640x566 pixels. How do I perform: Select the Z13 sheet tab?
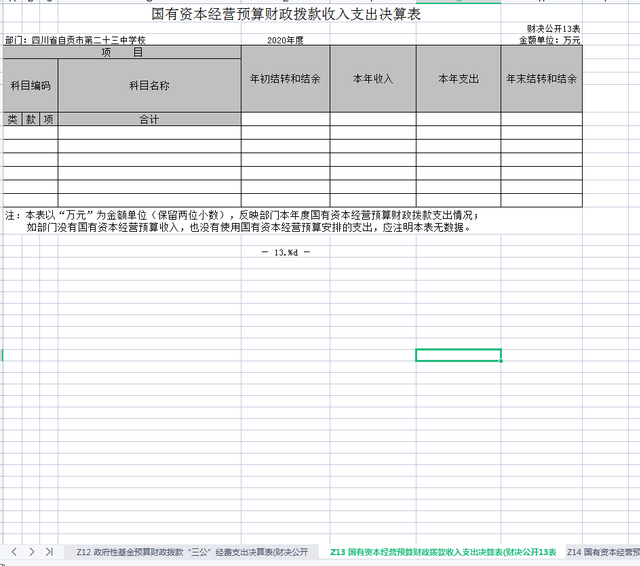441,552
